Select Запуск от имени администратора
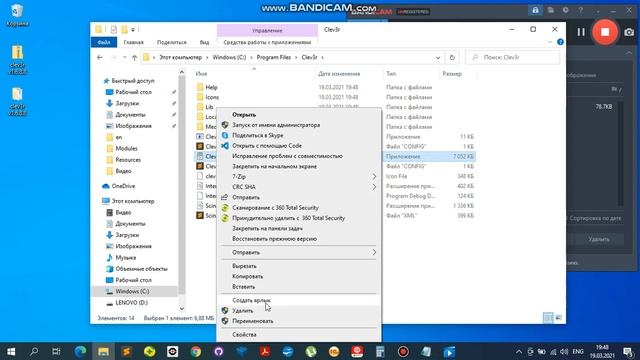 [276, 125]
